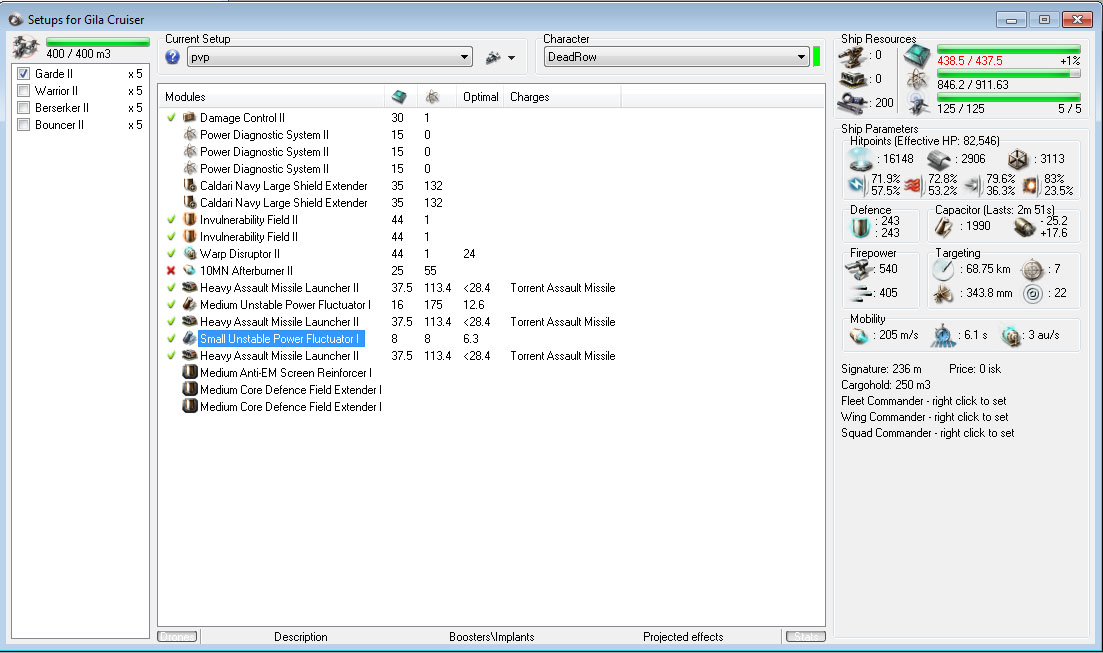The width and height of the screenshot is (1103, 653).
Task: Click the align time icon showing 6.1 s
Action: (x=943, y=336)
